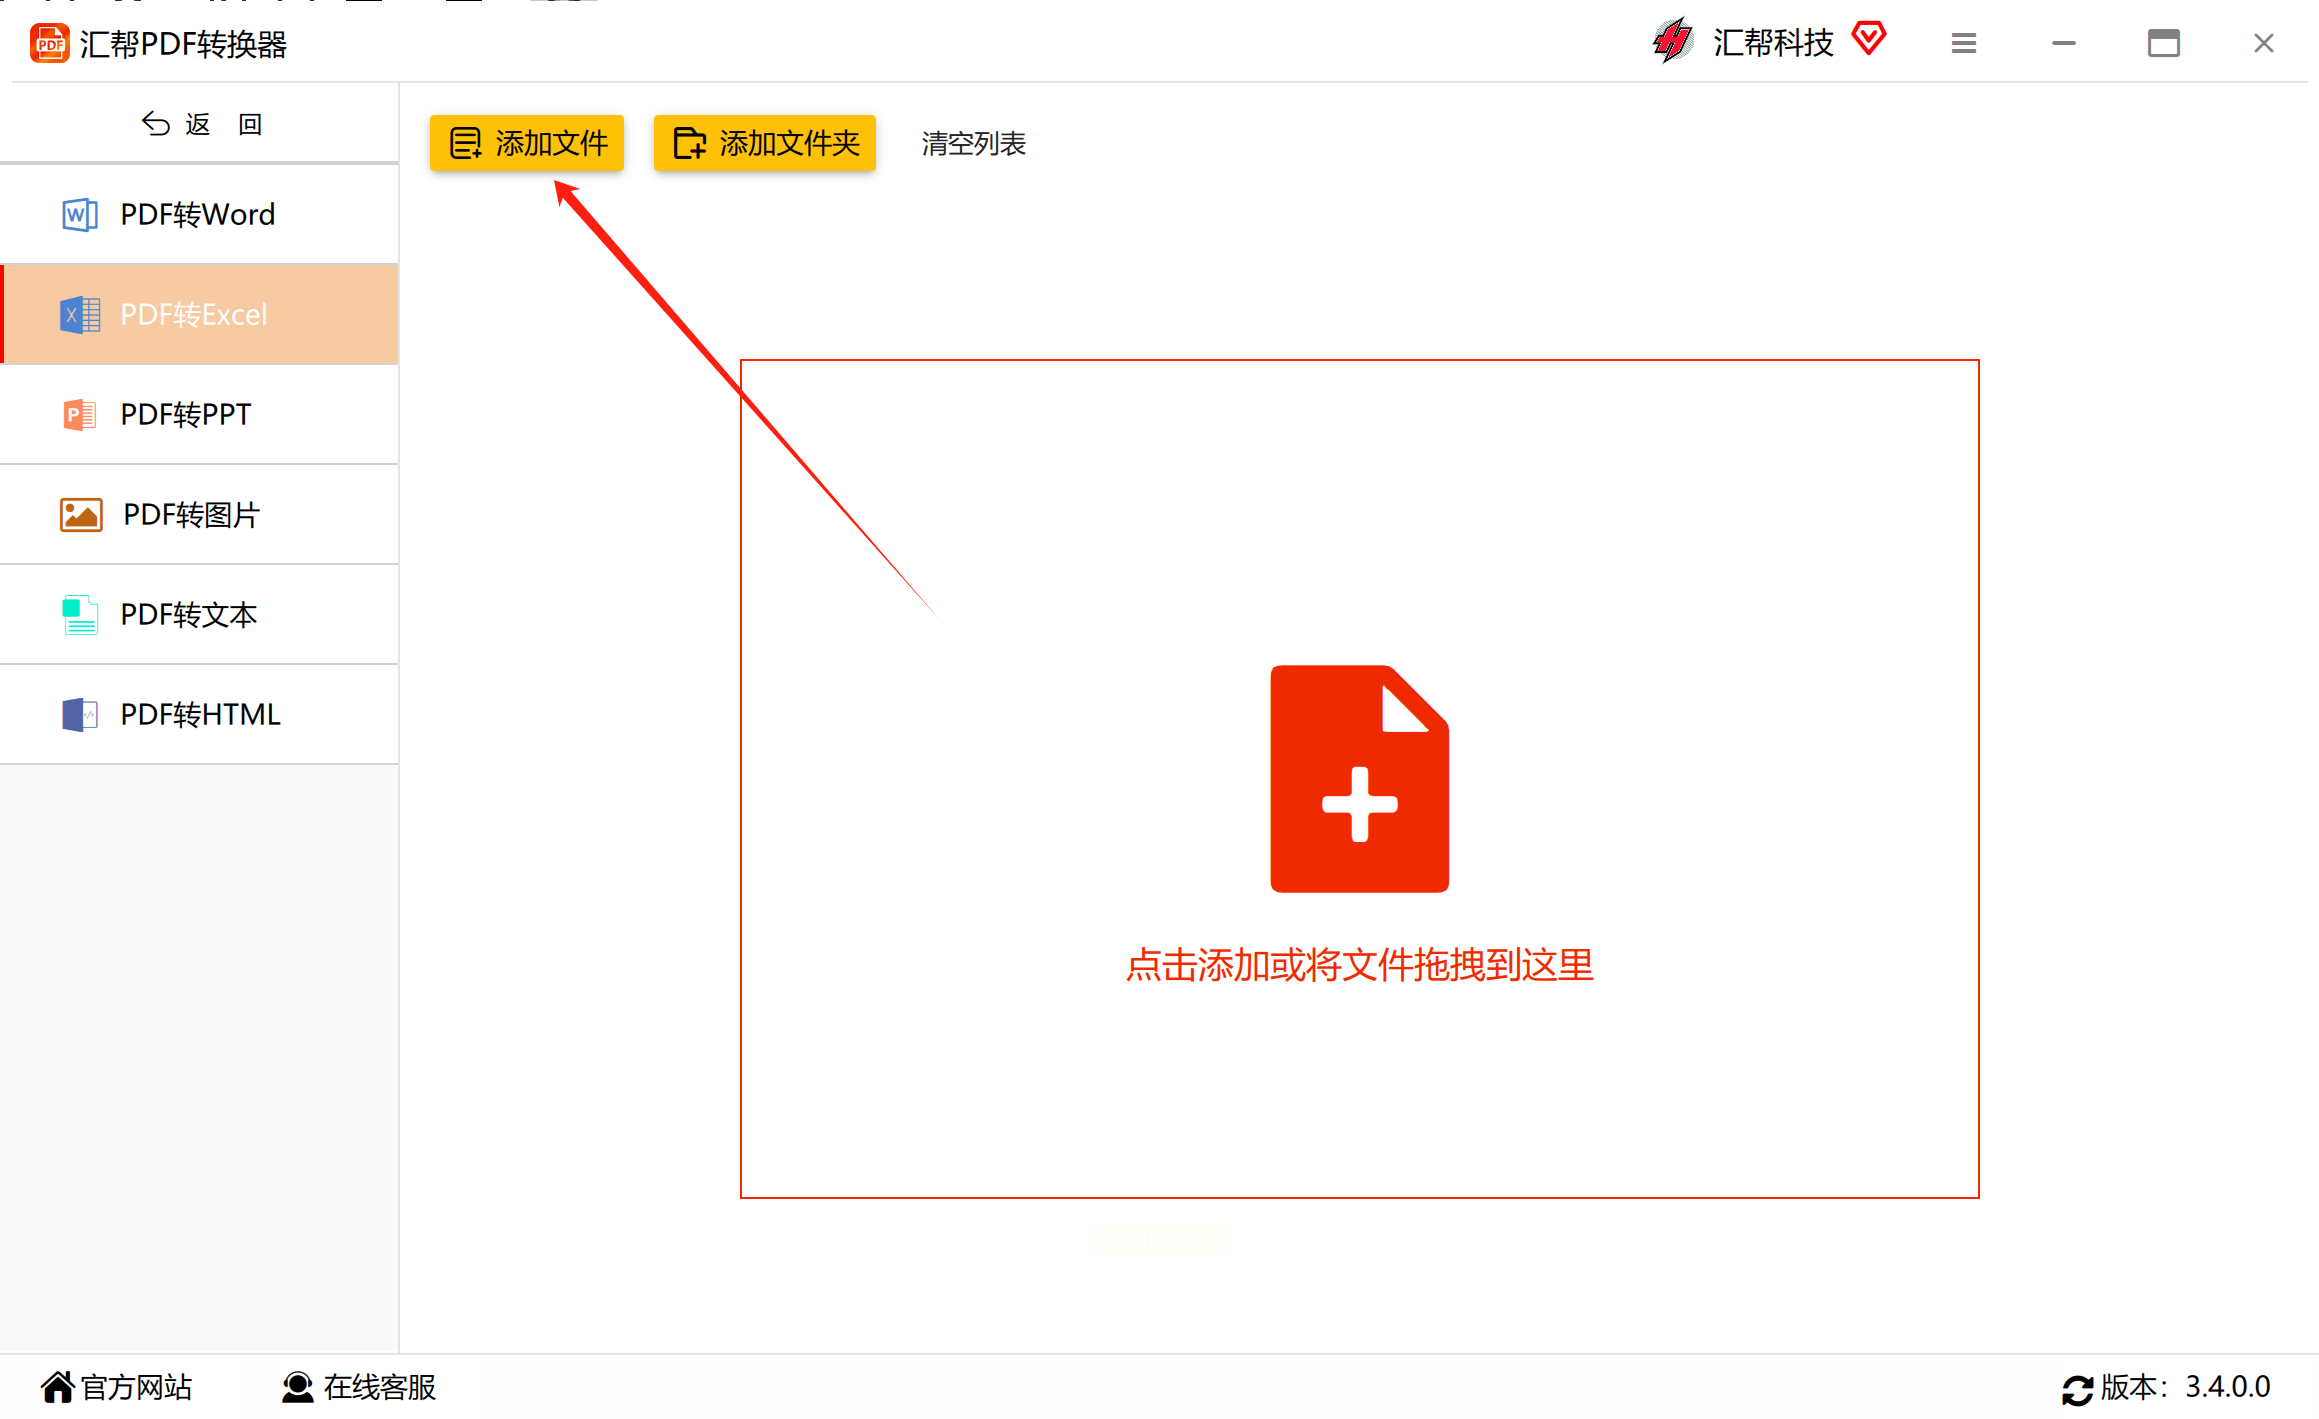The height and width of the screenshot is (1419, 2319).
Task: Select the PDF转图片 menu item
Action: (200, 514)
